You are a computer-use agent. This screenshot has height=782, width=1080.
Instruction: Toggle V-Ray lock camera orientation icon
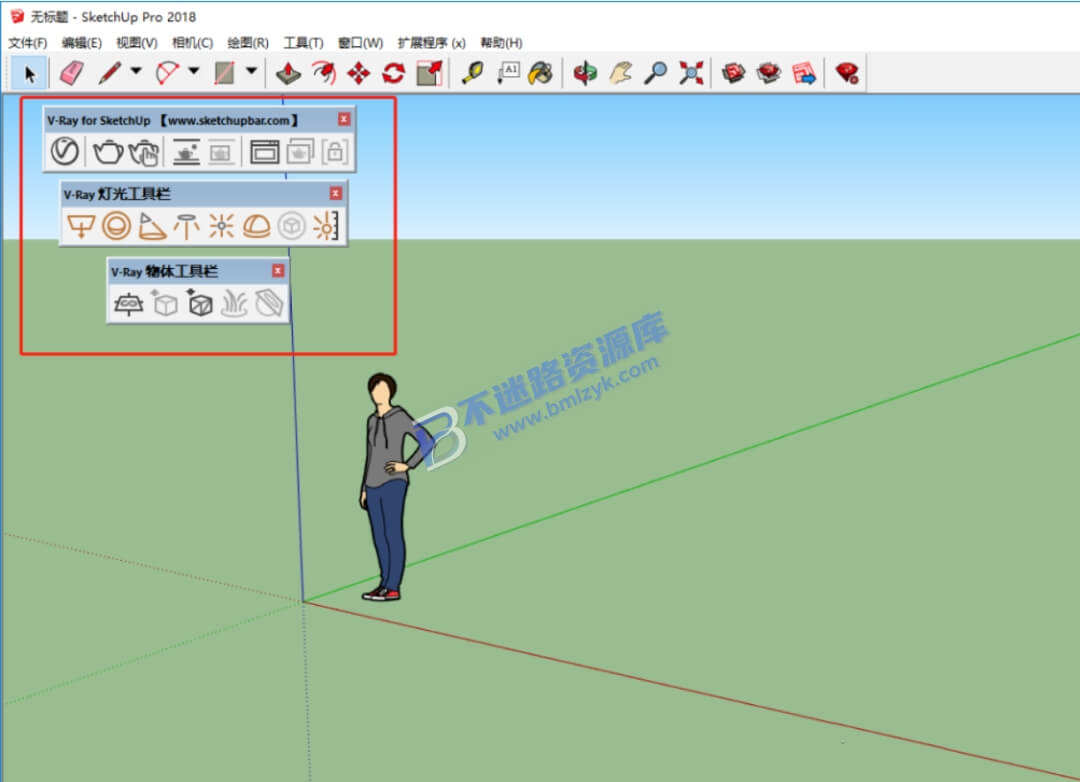click(335, 152)
